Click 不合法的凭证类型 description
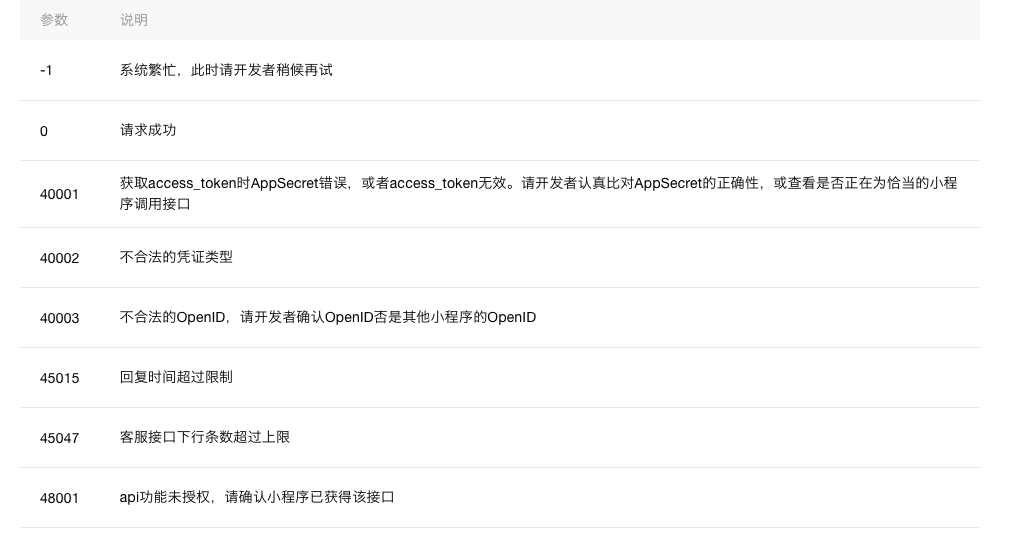Image resolution: width=1026 pixels, height=560 pixels. pos(176,257)
